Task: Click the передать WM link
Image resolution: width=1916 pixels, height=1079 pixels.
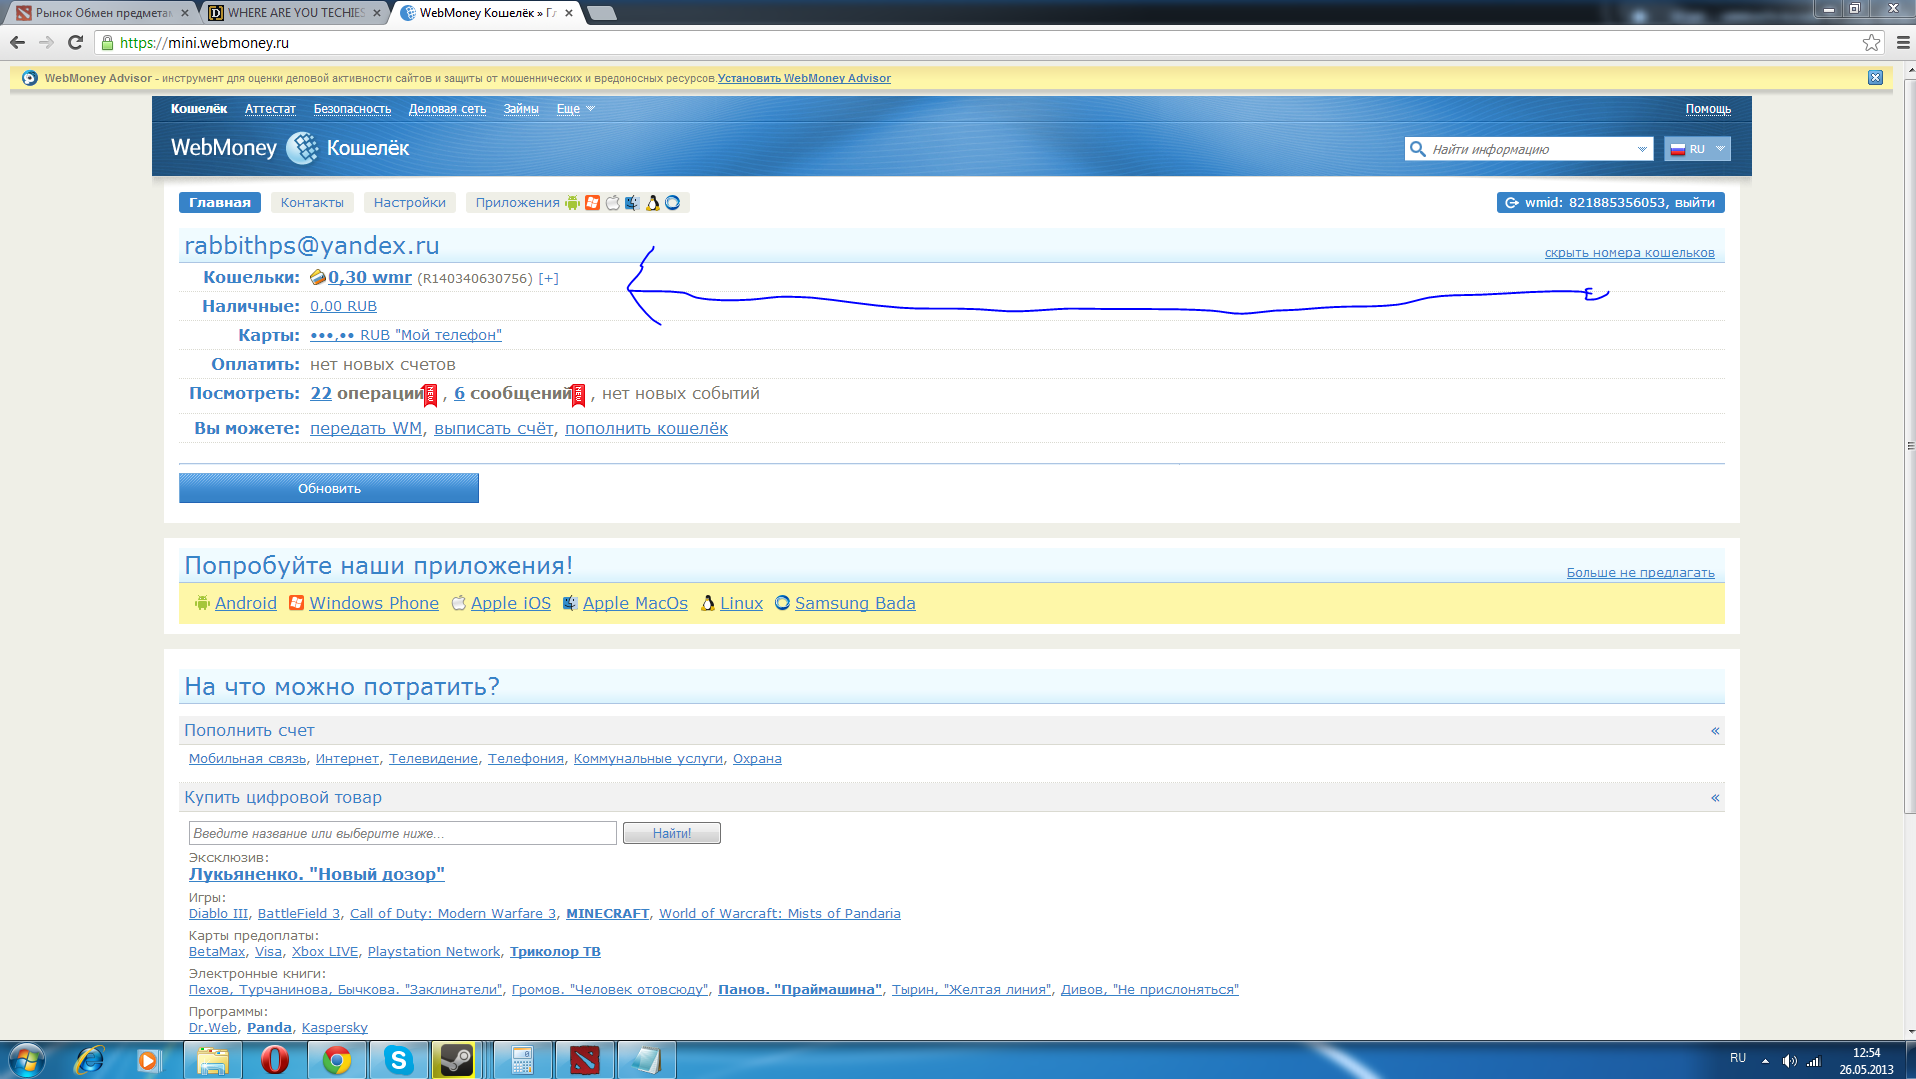Action: [x=366, y=429]
